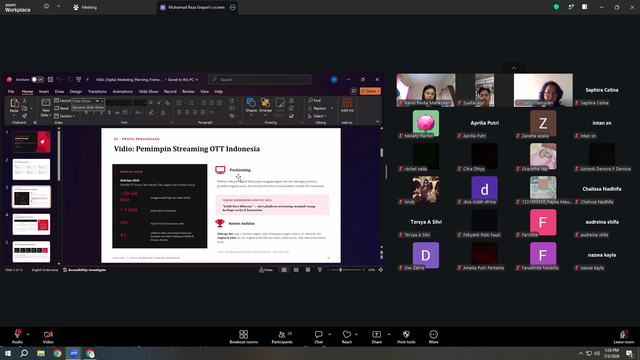Click Share screen in Zoom toolbar
The height and width of the screenshot is (360, 640).
coord(376,337)
